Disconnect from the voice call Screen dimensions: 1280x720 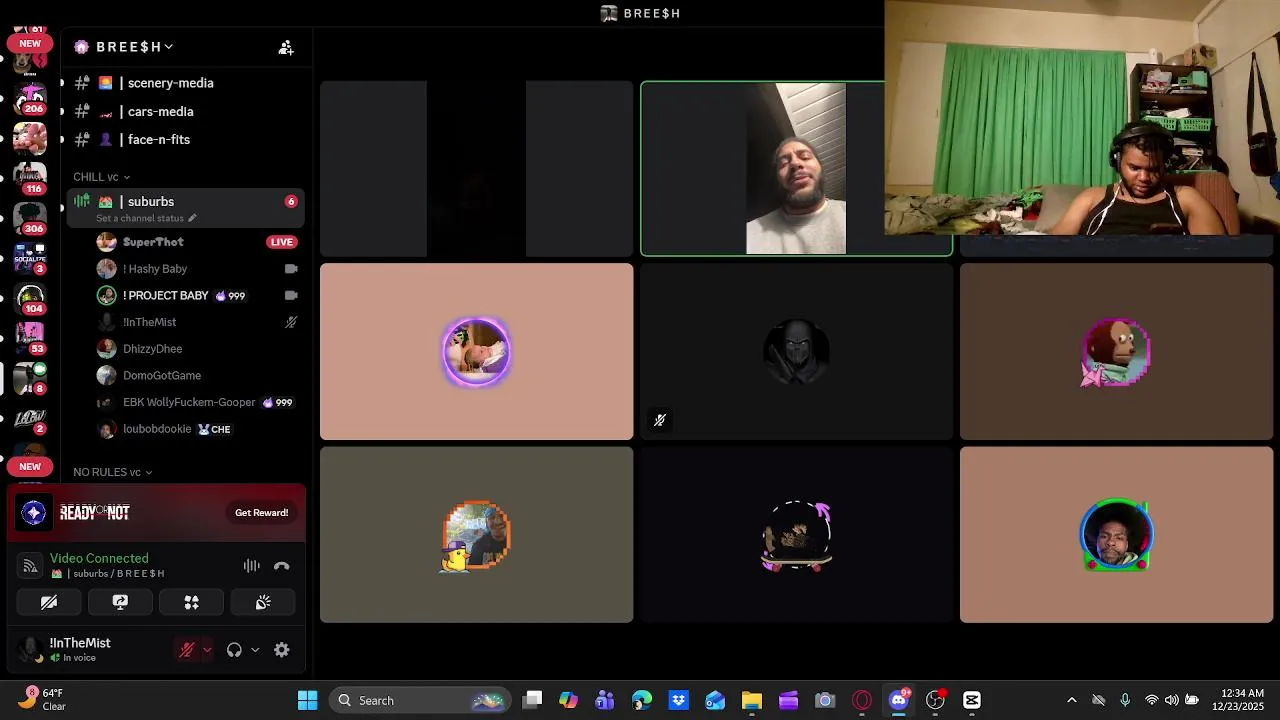pos(282,566)
